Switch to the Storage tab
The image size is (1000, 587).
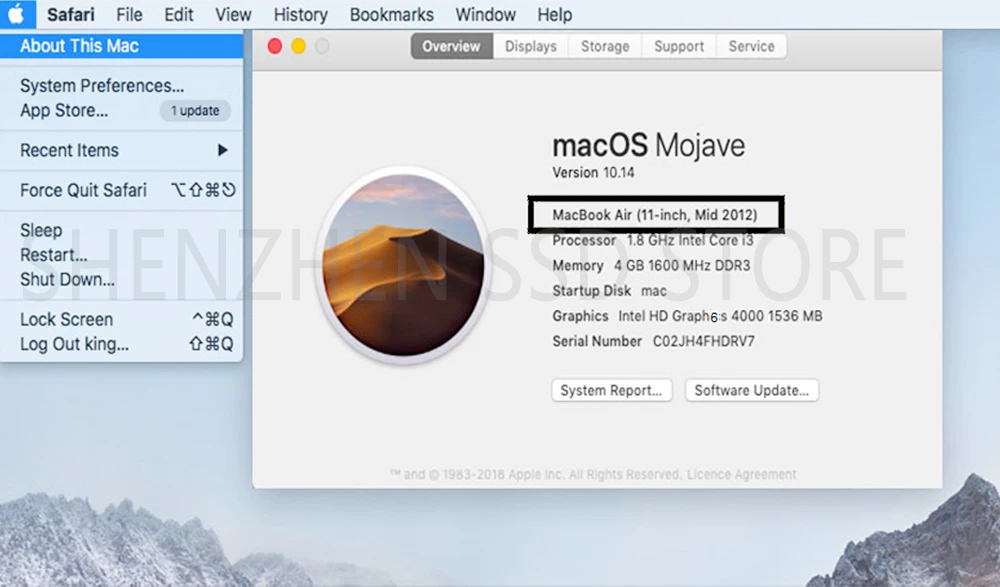point(605,47)
